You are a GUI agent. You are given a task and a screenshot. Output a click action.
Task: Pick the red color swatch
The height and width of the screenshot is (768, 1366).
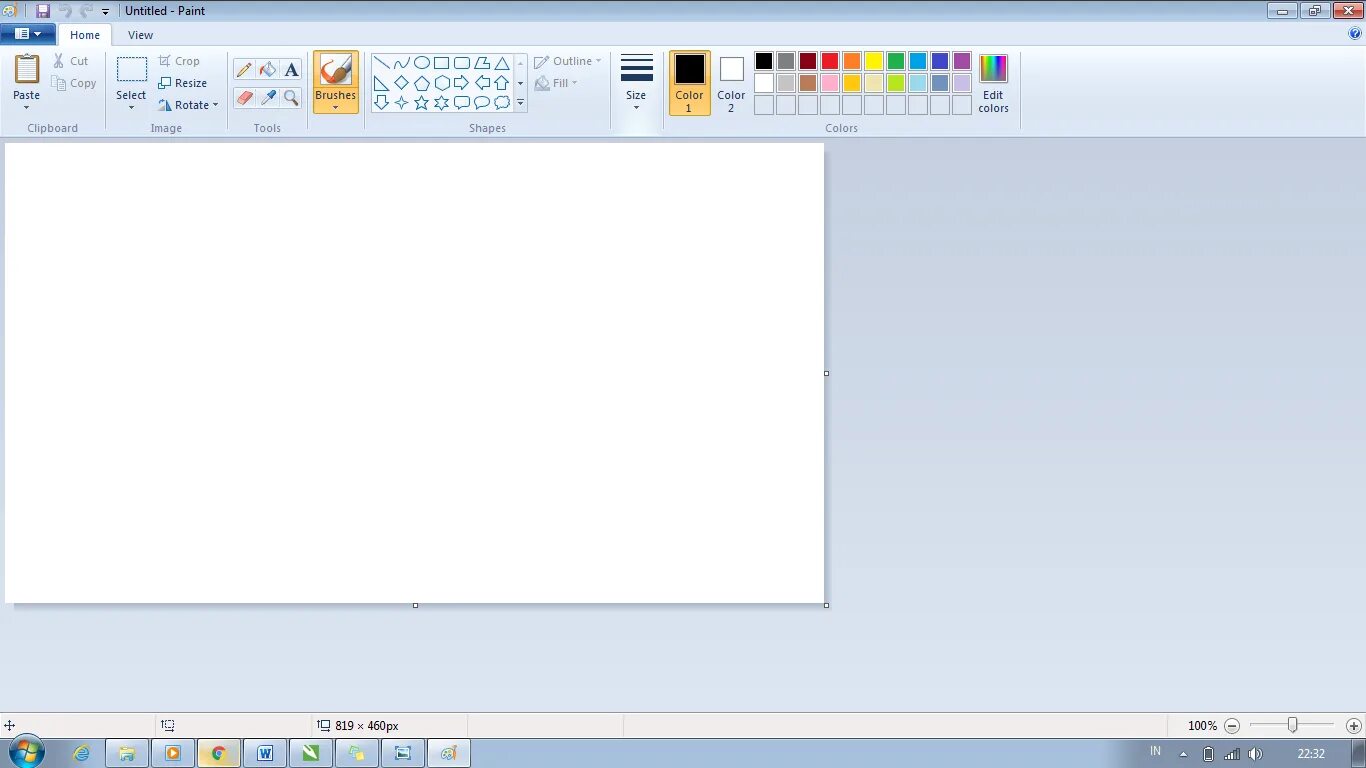point(830,61)
